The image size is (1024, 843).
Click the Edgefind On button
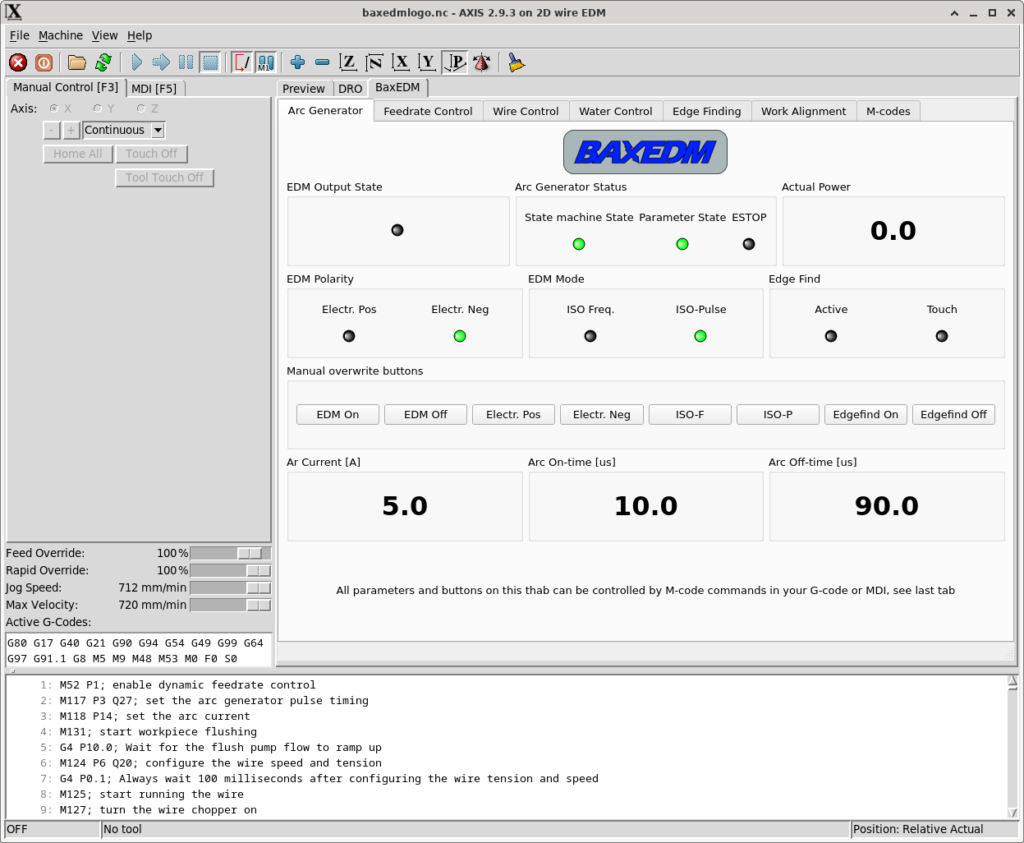click(x=865, y=415)
